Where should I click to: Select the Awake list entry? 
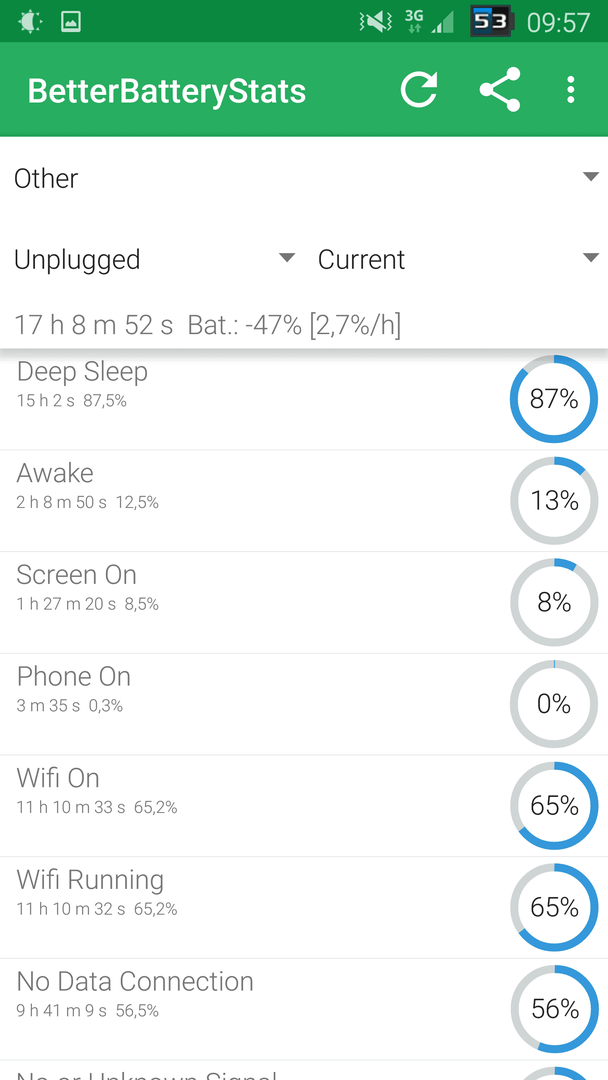pos(304,501)
